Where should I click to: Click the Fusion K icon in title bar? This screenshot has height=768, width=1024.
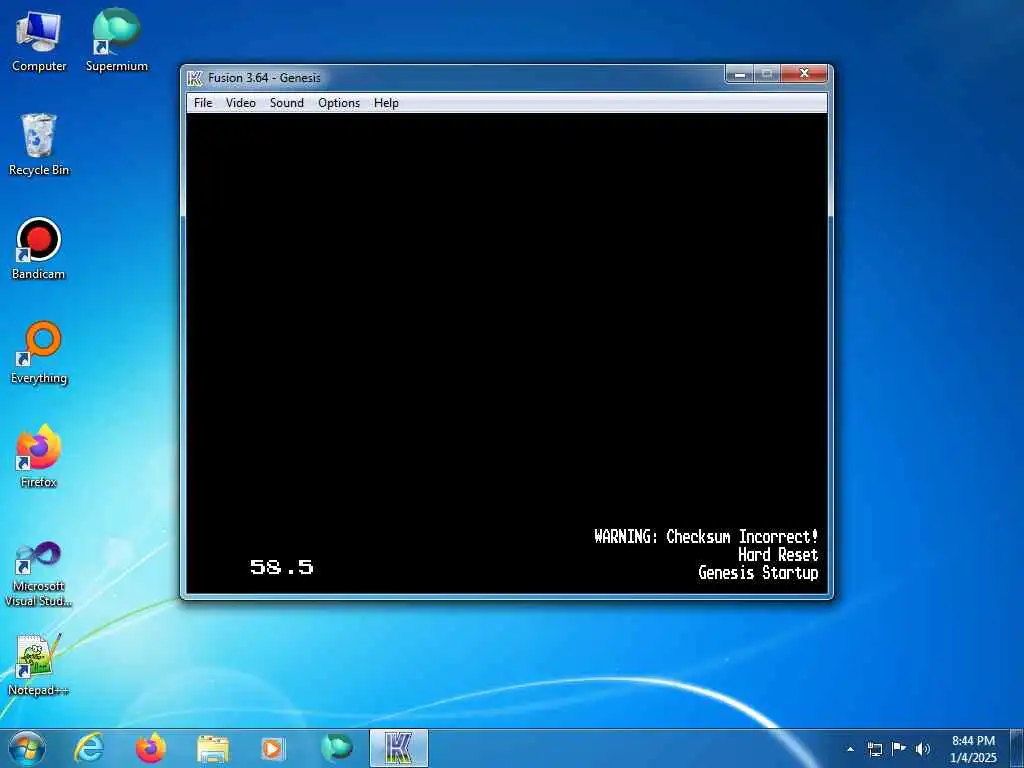click(194, 78)
